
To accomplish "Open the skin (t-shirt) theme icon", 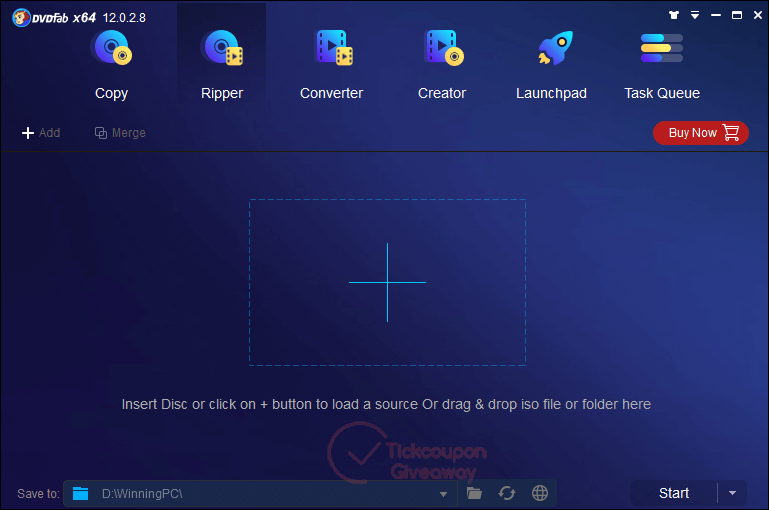I will [674, 15].
